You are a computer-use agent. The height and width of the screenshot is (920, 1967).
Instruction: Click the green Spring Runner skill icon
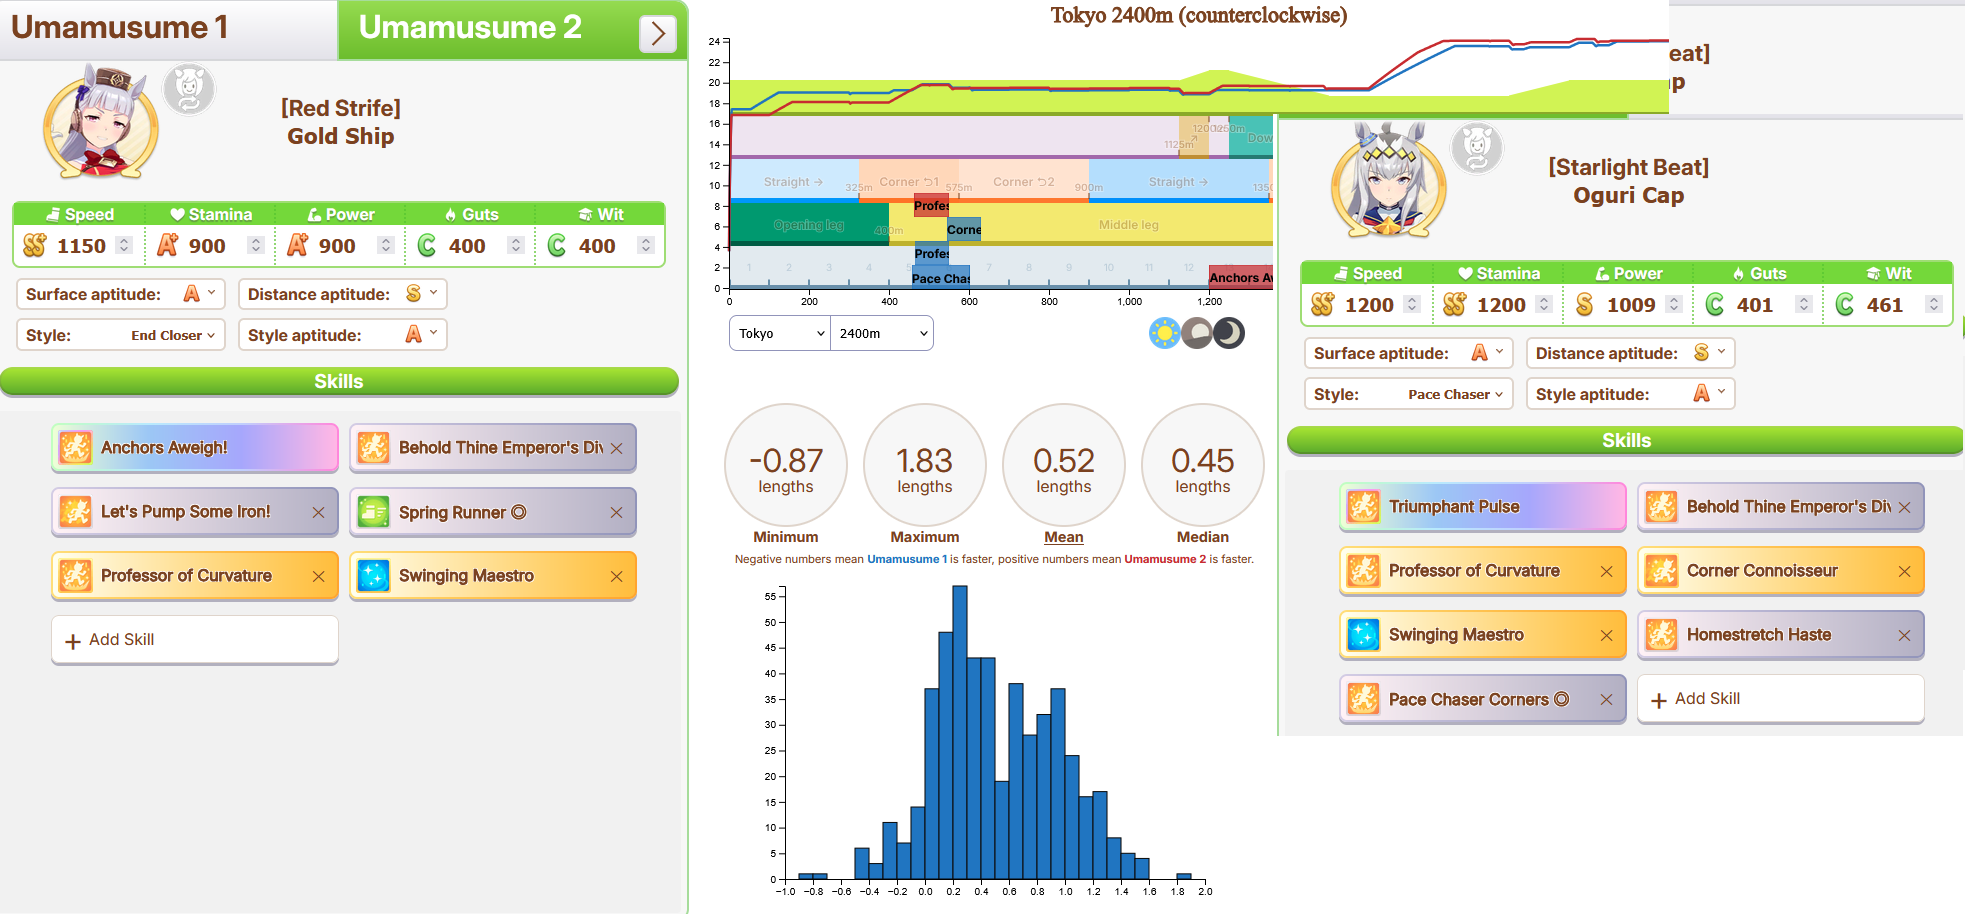click(373, 512)
